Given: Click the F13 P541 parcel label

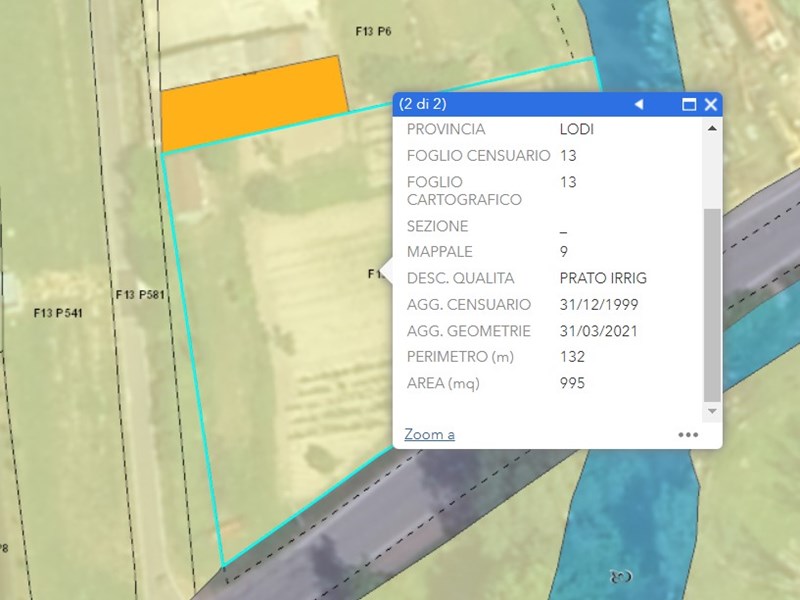Looking at the screenshot, I should coord(58,313).
